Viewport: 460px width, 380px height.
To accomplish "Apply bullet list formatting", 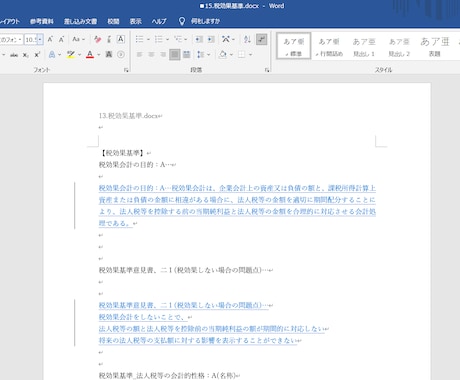I will point(139,39).
